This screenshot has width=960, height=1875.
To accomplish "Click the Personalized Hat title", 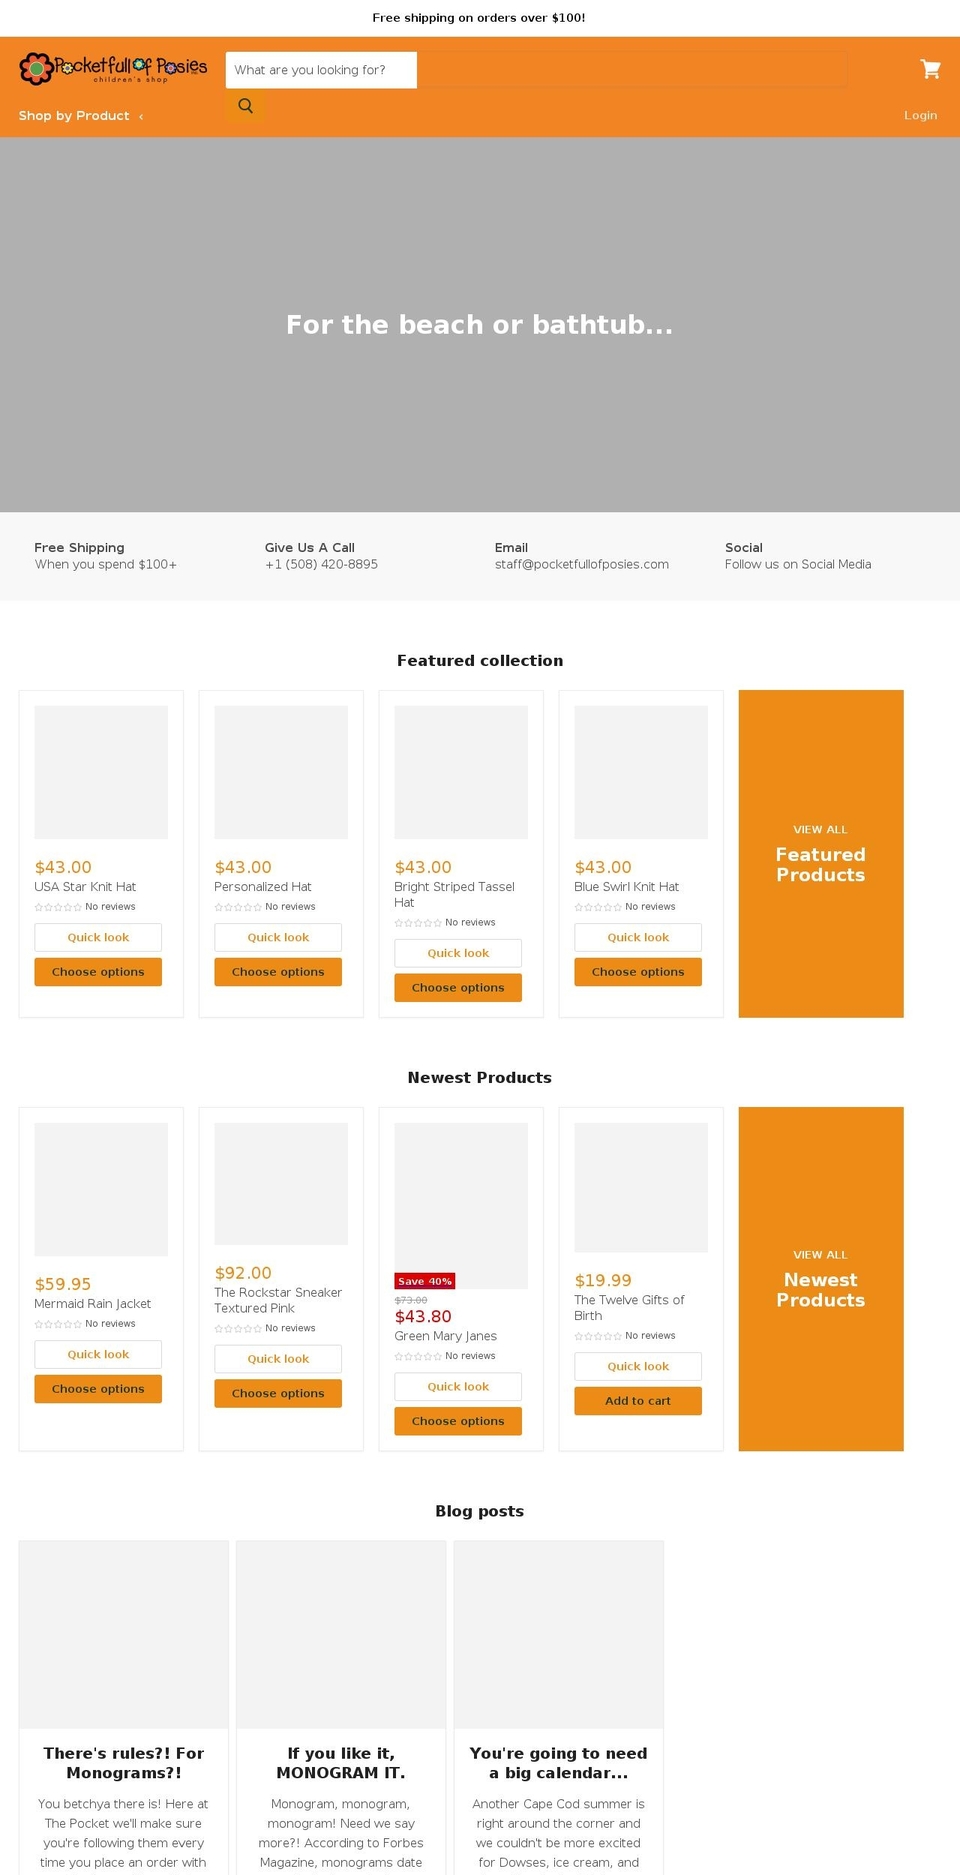I will pos(263,887).
